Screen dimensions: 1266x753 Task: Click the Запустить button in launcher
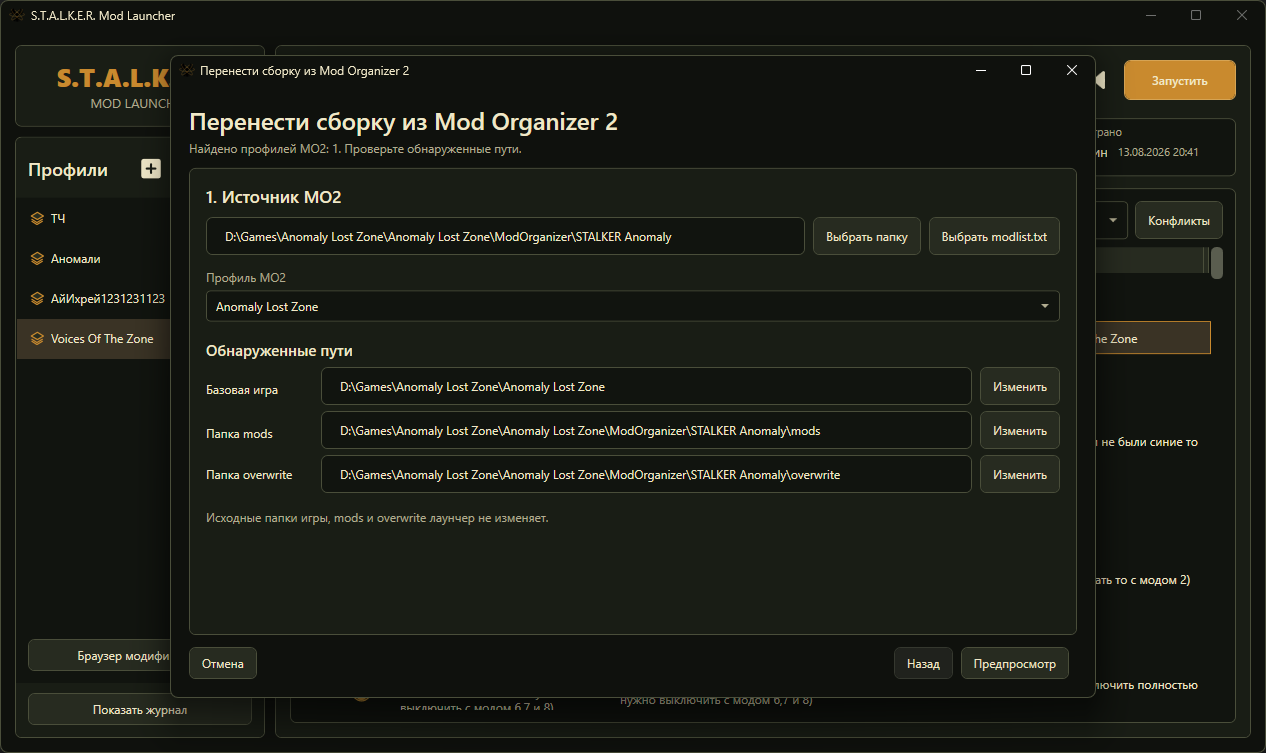[x=1180, y=80]
